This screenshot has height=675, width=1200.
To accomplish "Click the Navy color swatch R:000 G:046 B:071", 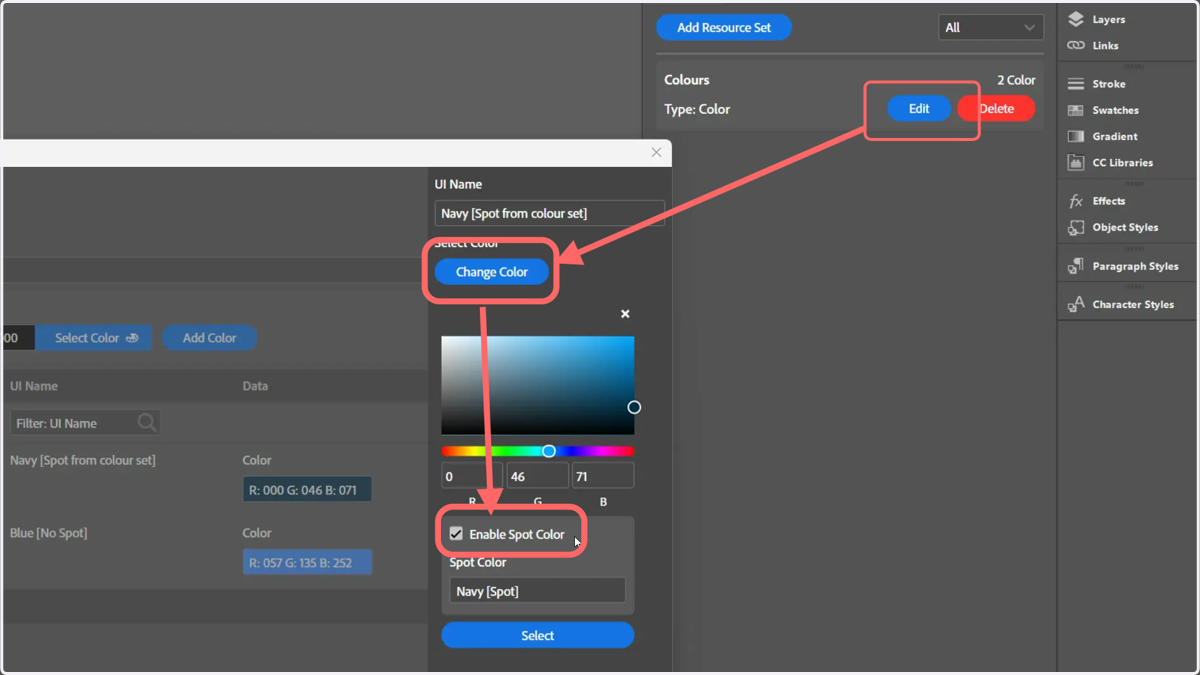I will tap(307, 490).
